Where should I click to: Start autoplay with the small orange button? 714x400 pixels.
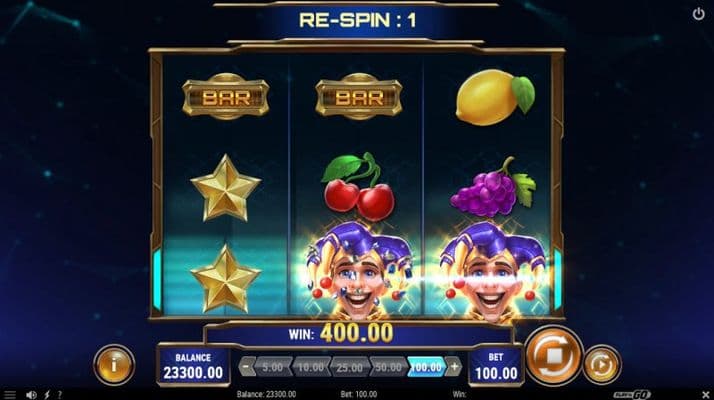pos(602,364)
